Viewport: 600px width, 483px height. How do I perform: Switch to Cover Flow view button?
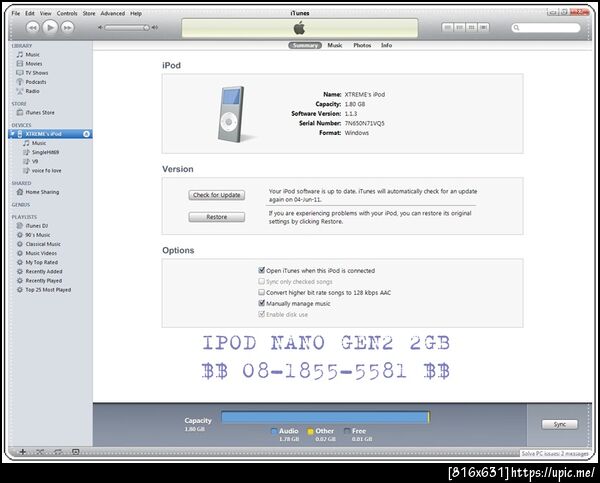pos(483,28)
